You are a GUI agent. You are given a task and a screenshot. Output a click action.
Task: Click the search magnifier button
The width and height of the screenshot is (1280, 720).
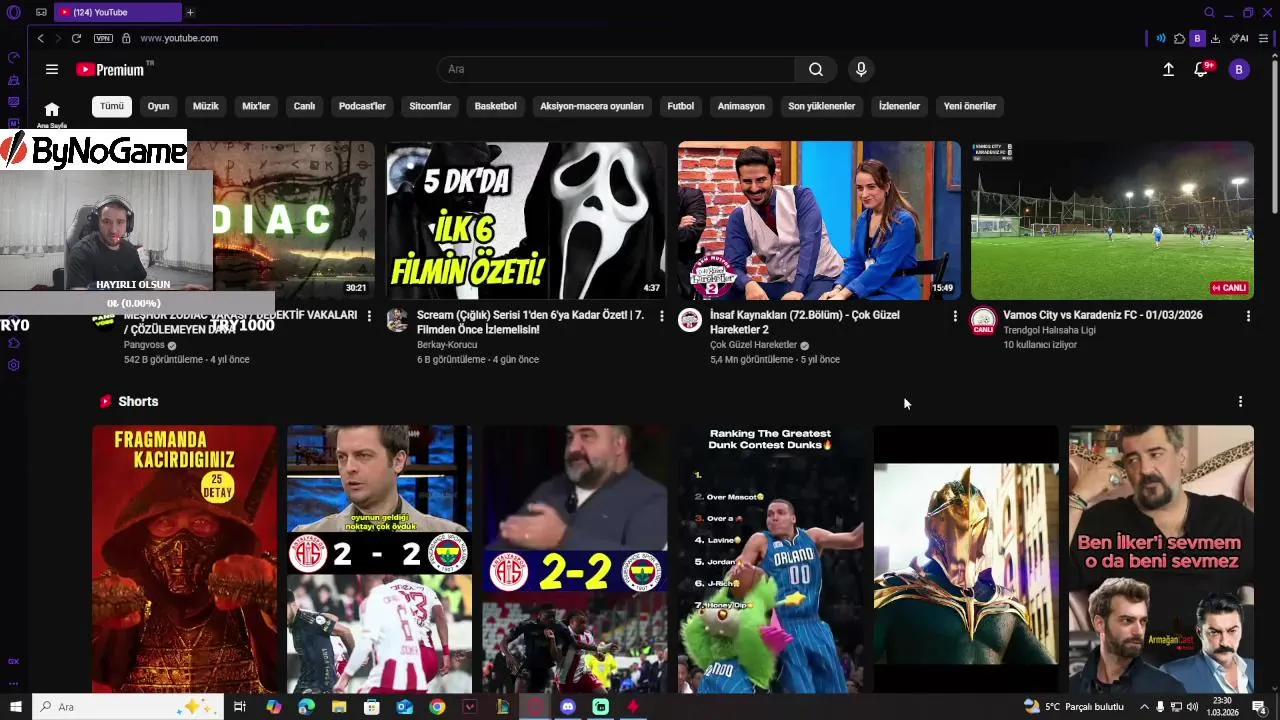816,69
